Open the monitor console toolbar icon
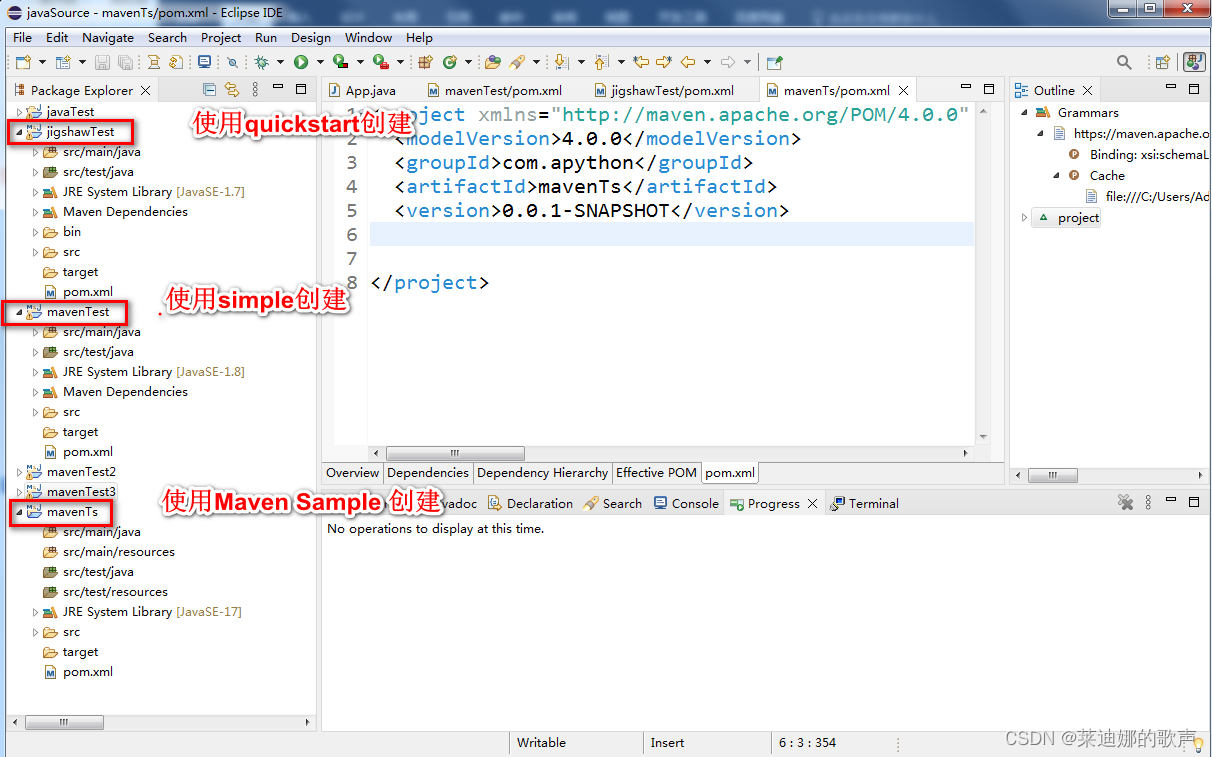Screen dimensions: 1212x757 [205, 62]
